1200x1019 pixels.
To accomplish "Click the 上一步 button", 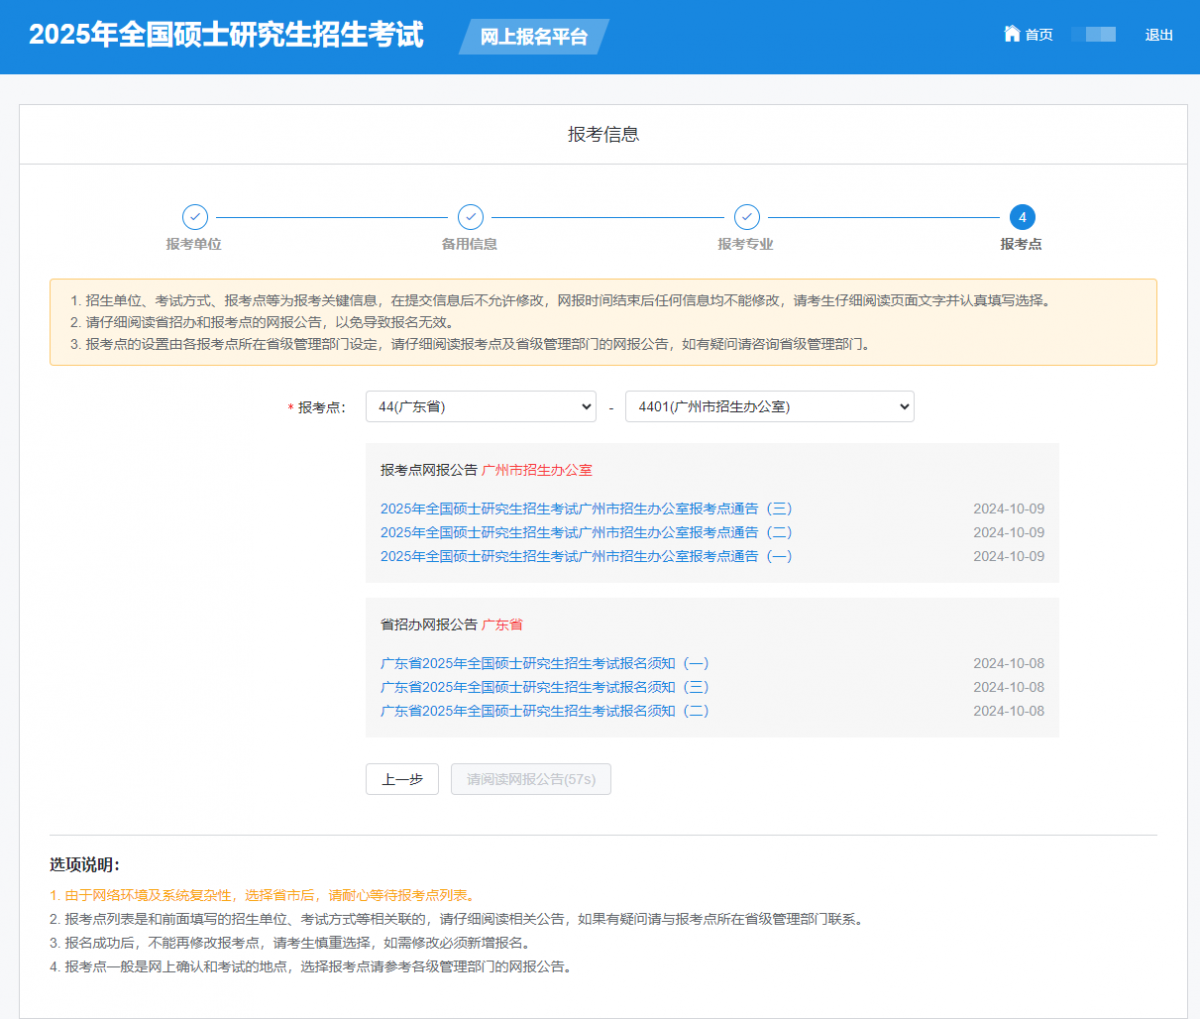I will 402,779.
